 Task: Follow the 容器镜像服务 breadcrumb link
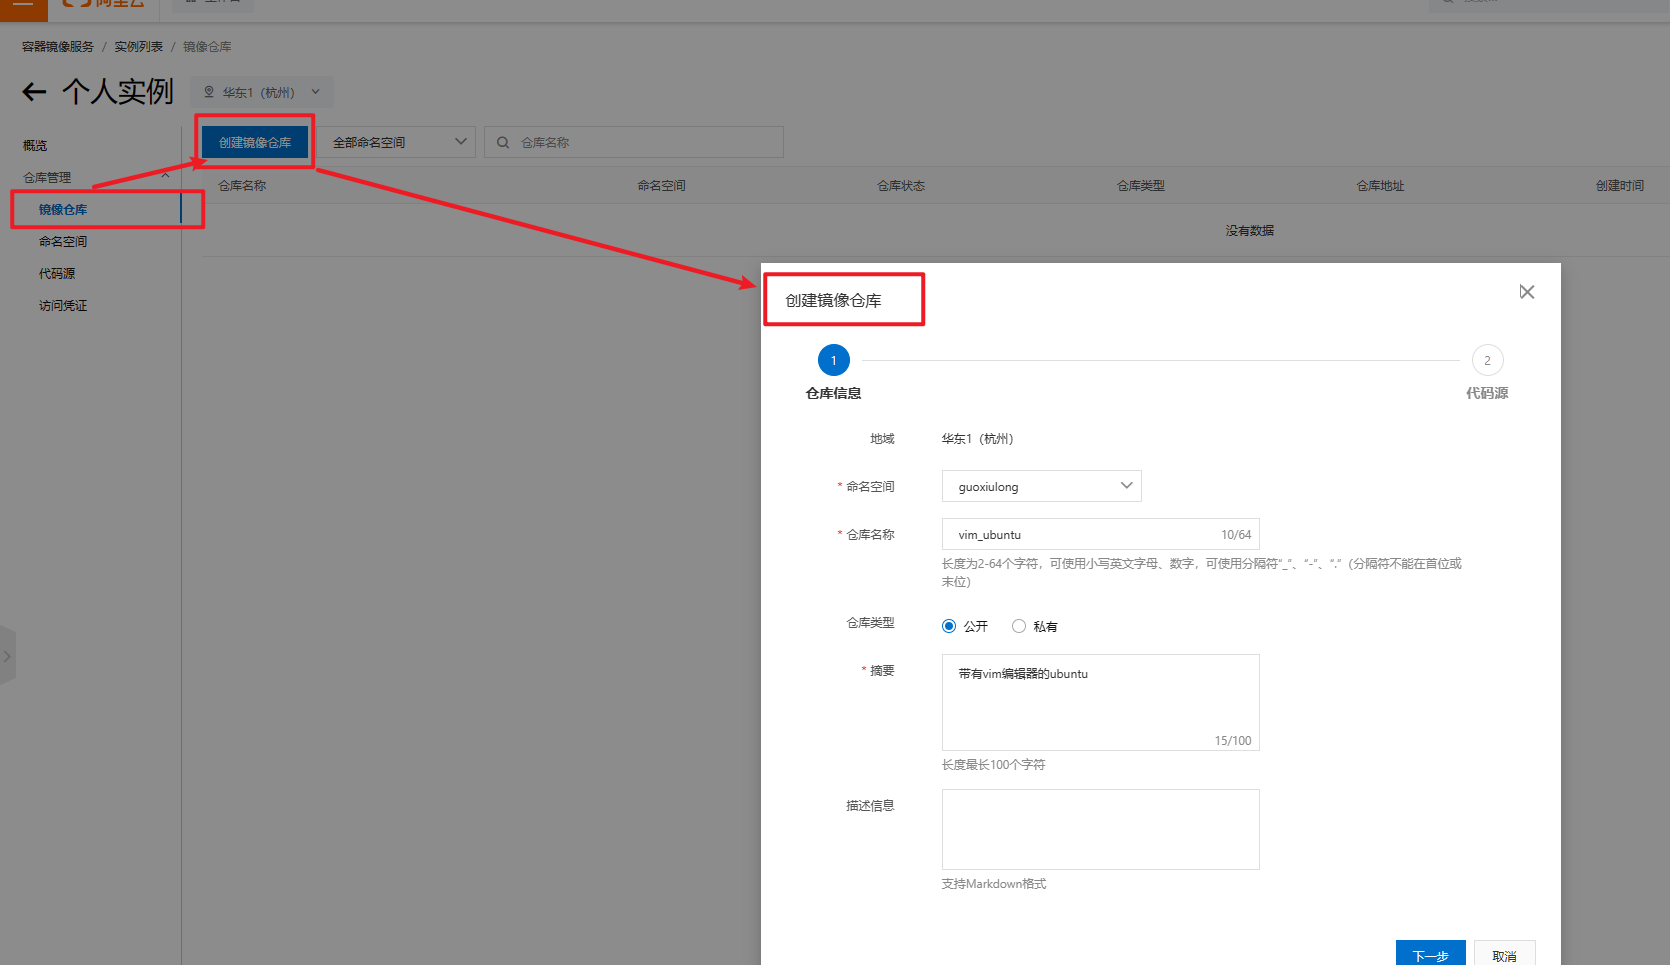point(58,47)
